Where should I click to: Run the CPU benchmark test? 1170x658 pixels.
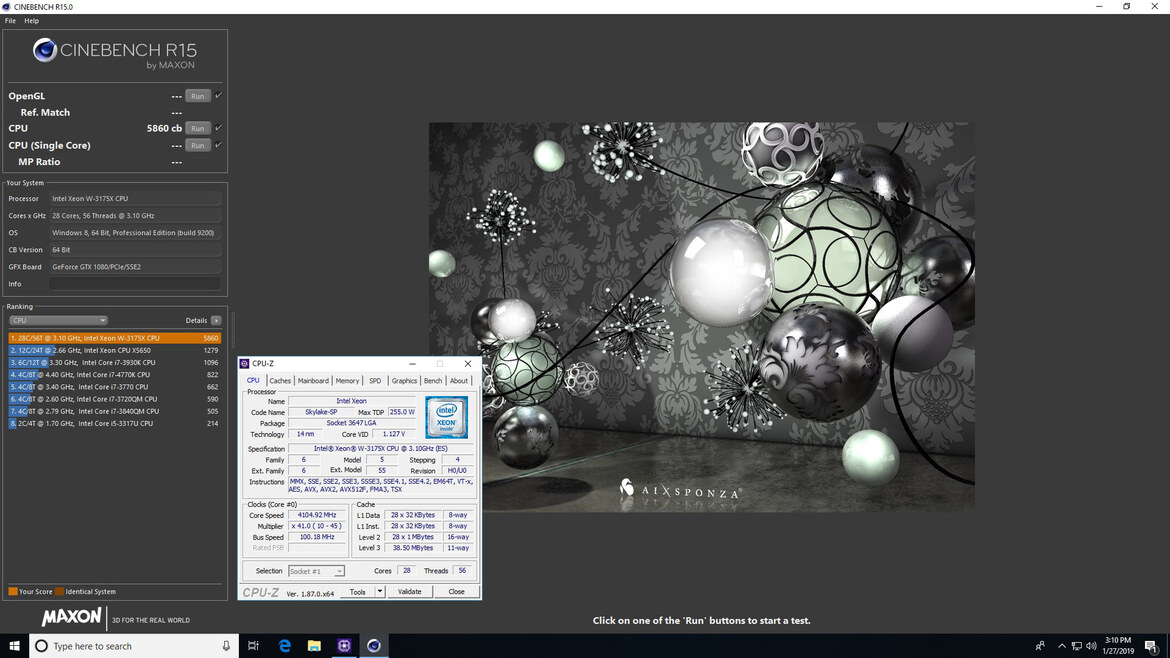pos(198,128)
